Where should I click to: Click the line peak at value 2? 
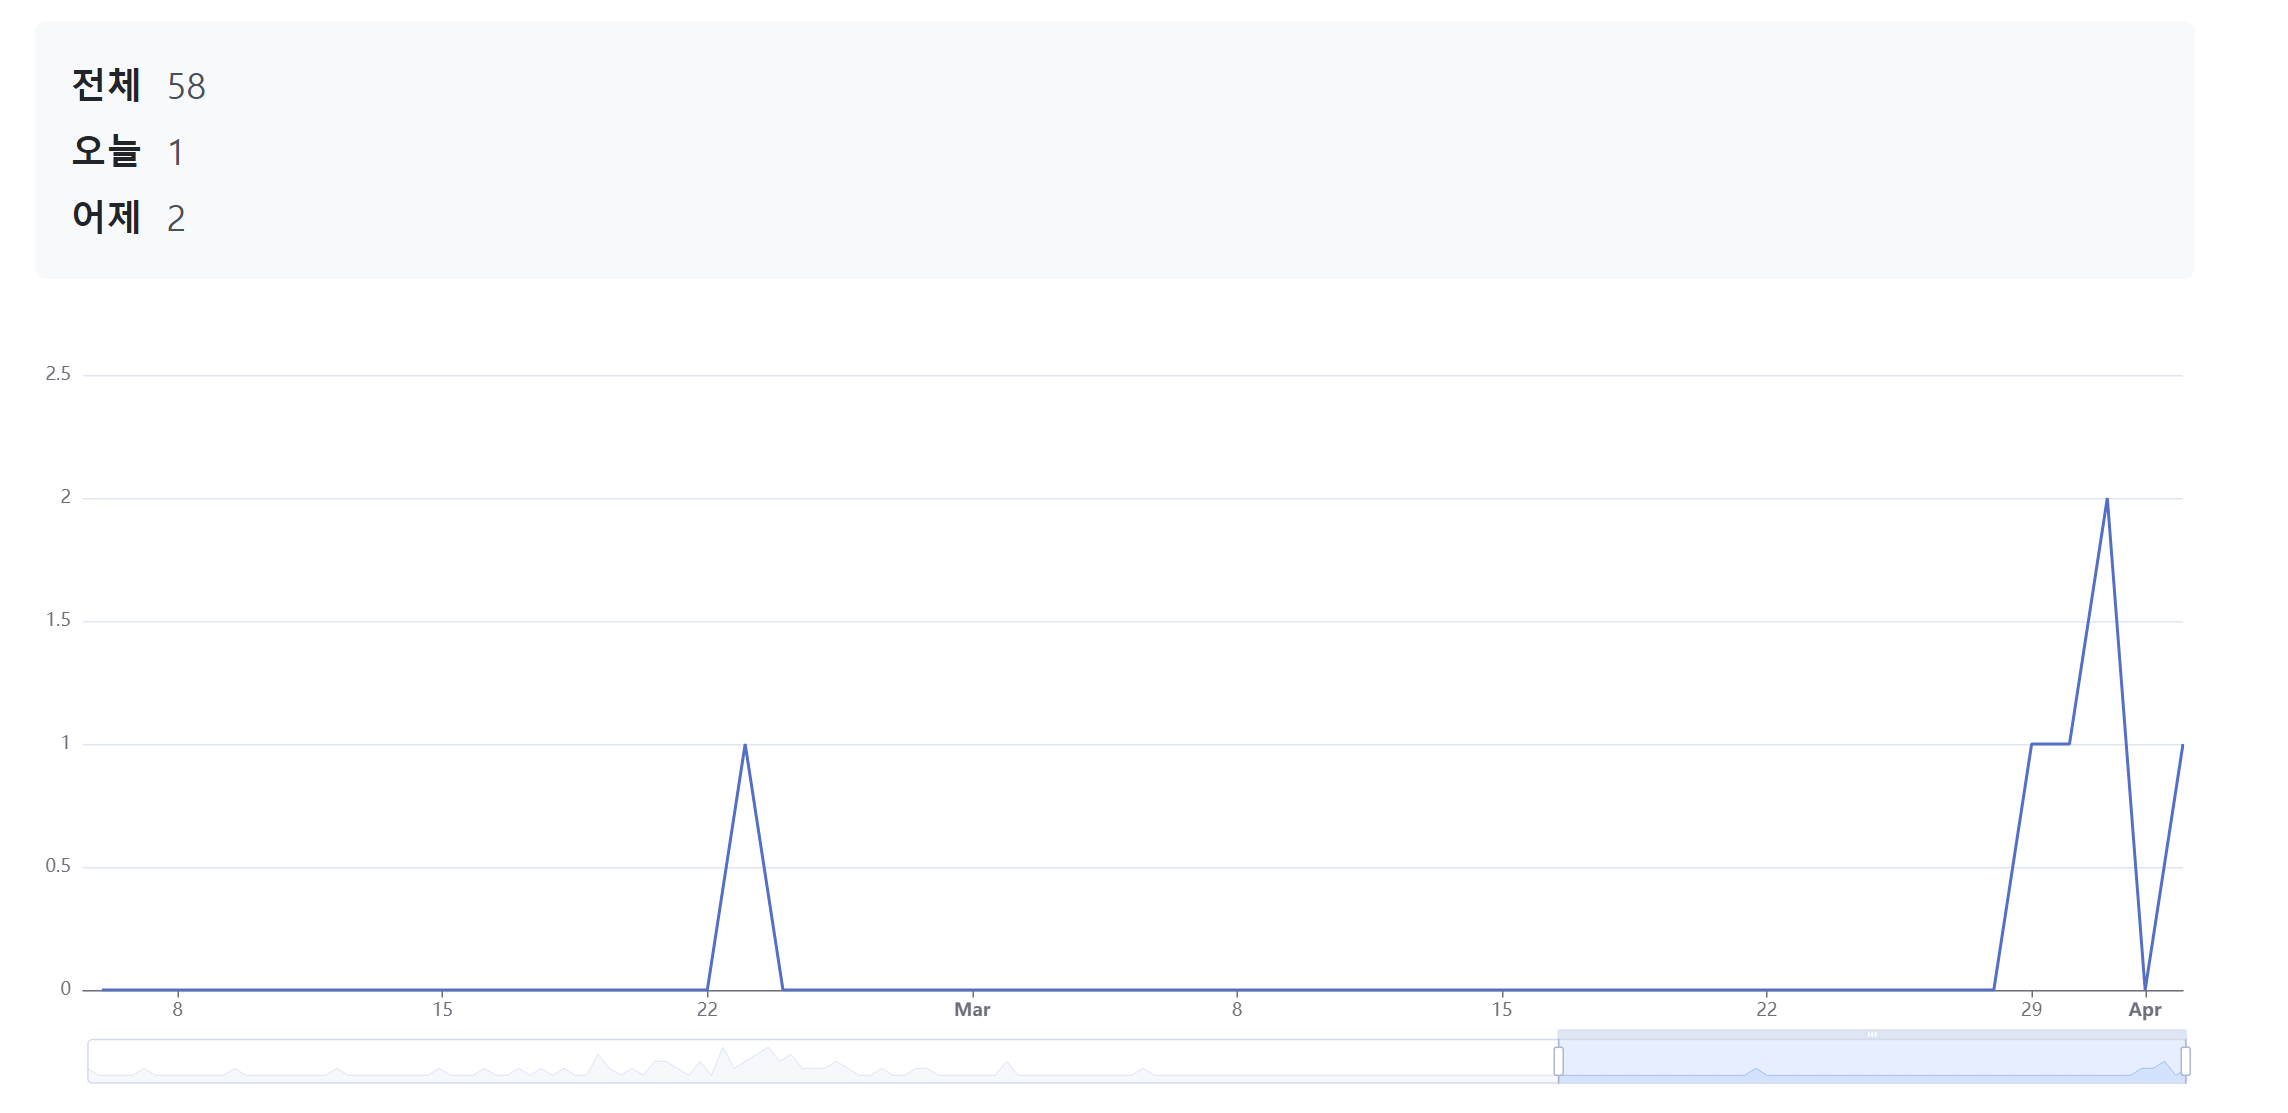[2107, 499]
